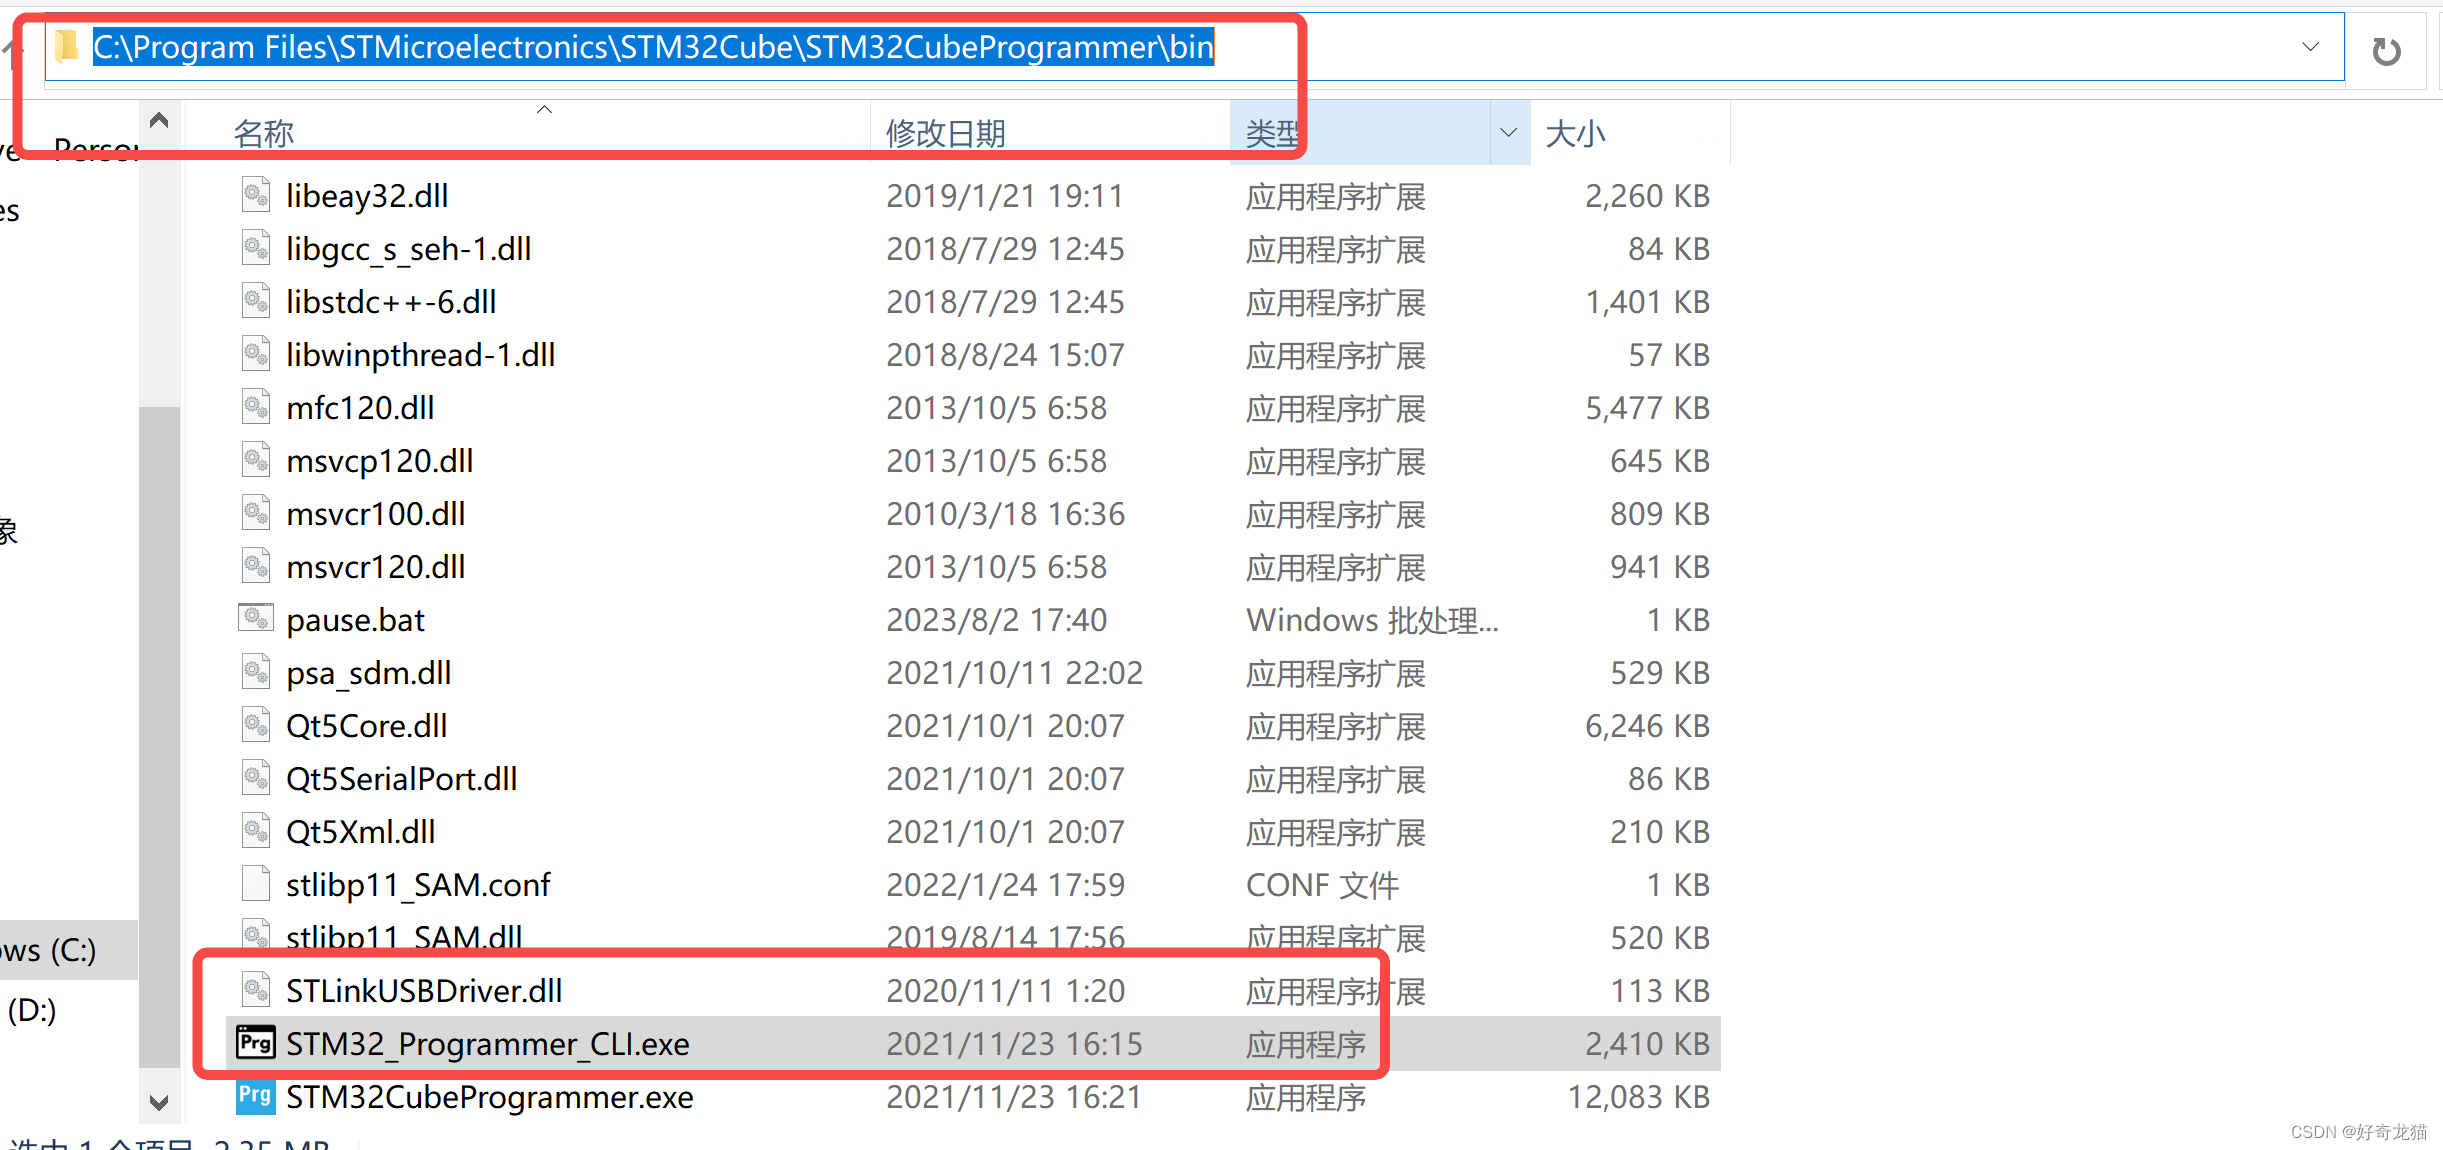Image resolution: width=2443 pixels, height=1150 pixels.
Task: Select file name msvcr100.dll
Action: 376,514
